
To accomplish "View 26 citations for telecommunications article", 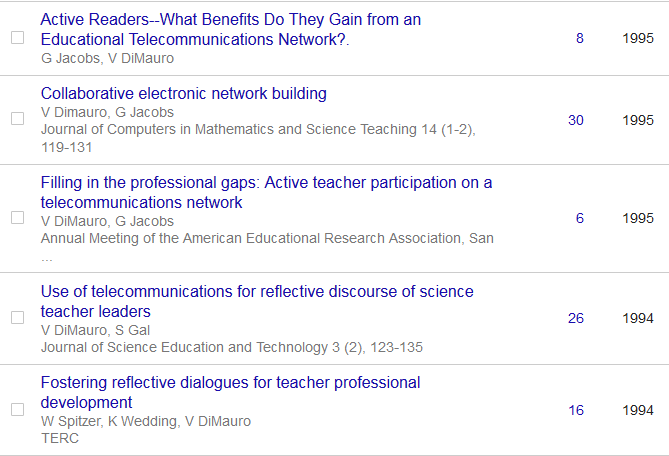I will 575,318.
